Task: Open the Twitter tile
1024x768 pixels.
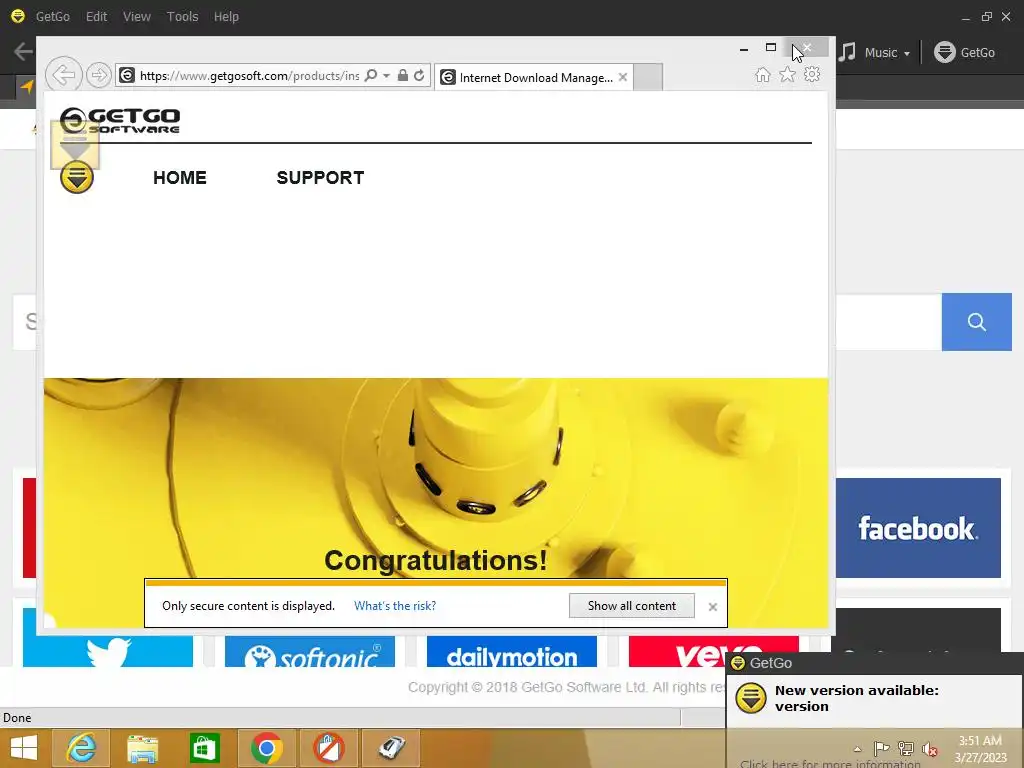Action: (108, 652)
